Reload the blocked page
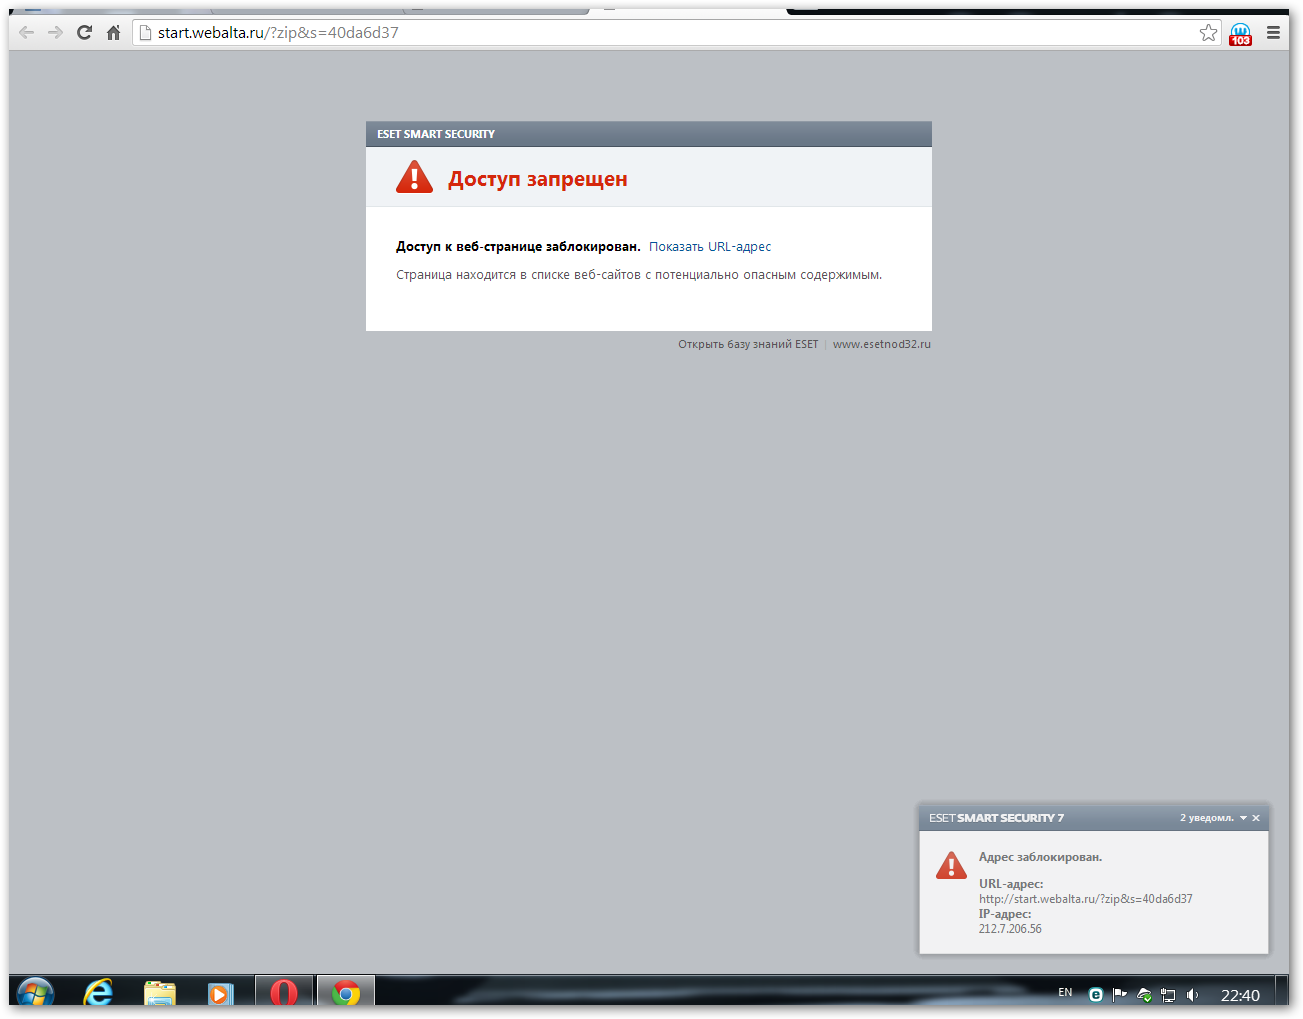Image resolution: width=1303 pixels, height=1019 pixels. (x=85, y=33)
